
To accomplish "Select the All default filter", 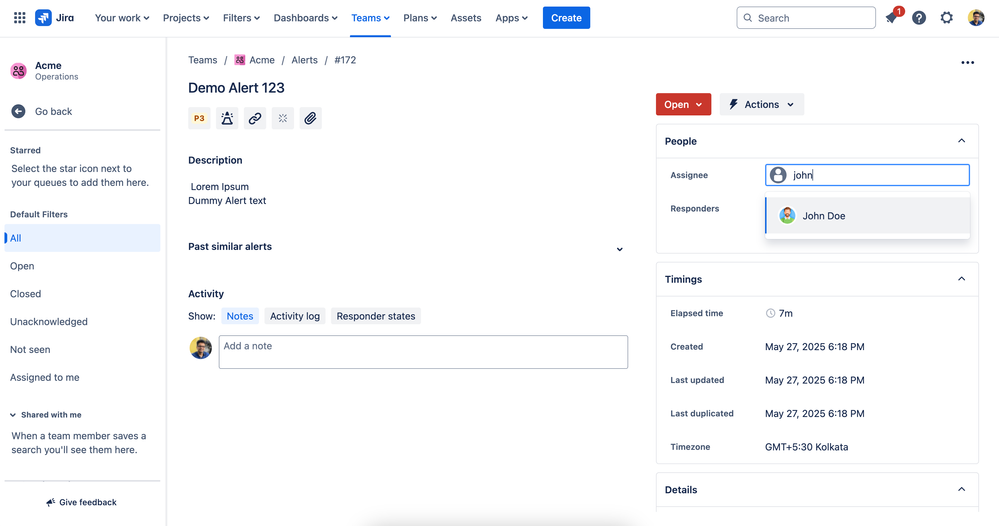I will point(82,238).
